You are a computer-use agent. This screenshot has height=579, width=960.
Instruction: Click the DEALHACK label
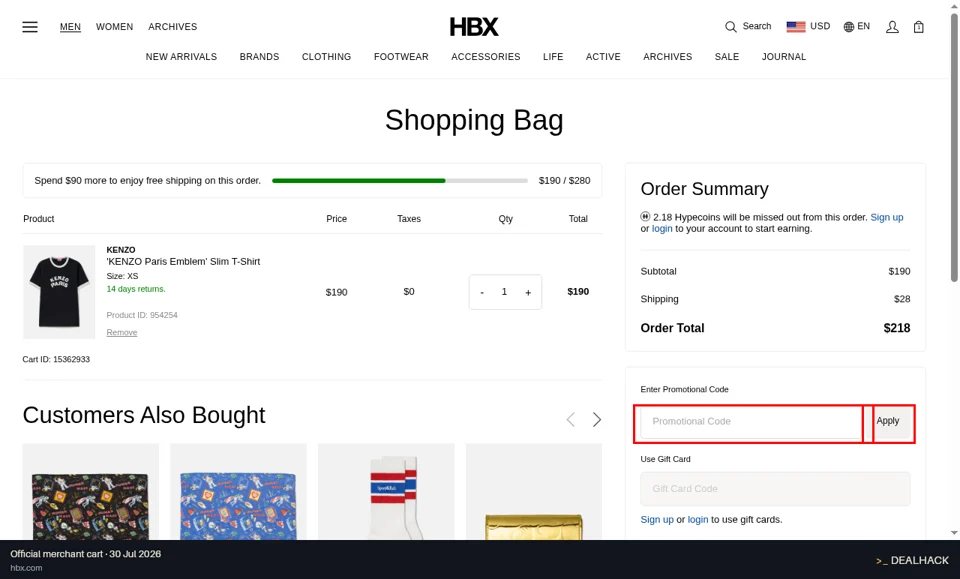tap(912, 561)
